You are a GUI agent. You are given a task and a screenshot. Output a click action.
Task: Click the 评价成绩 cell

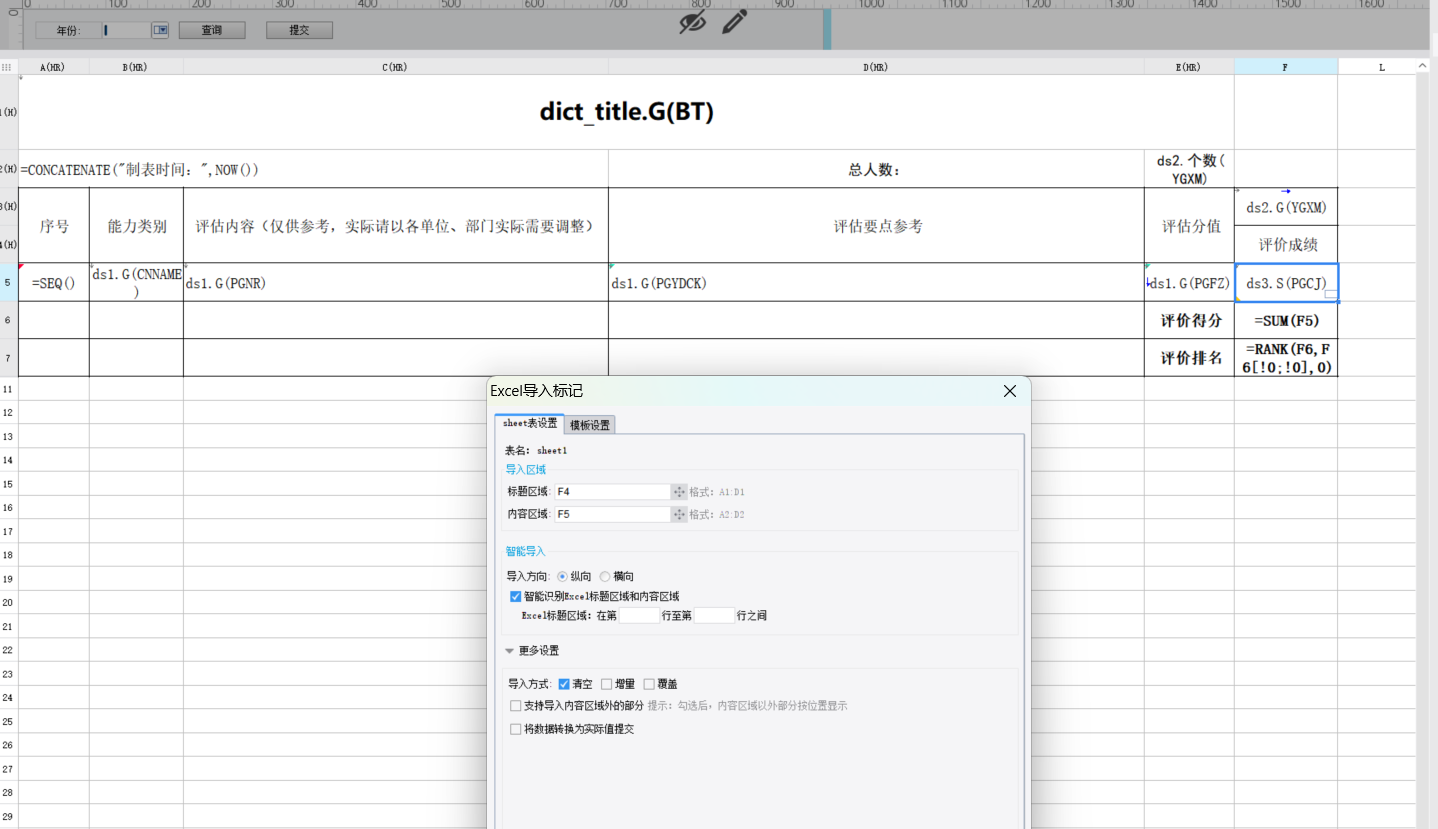(x=1286, y=244)
